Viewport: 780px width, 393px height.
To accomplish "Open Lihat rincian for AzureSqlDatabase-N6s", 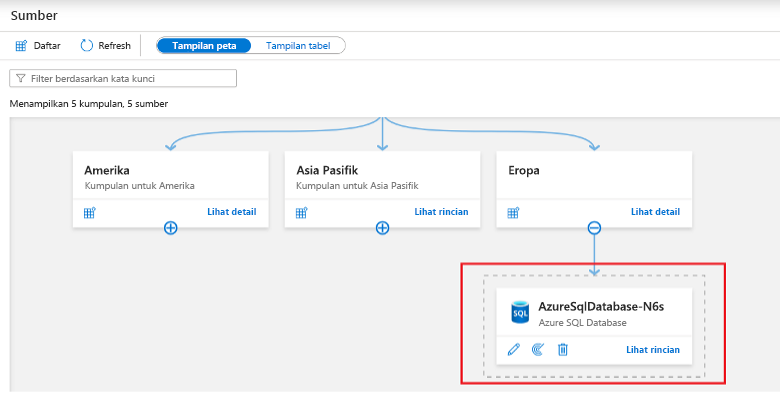I will coord(653,350).
